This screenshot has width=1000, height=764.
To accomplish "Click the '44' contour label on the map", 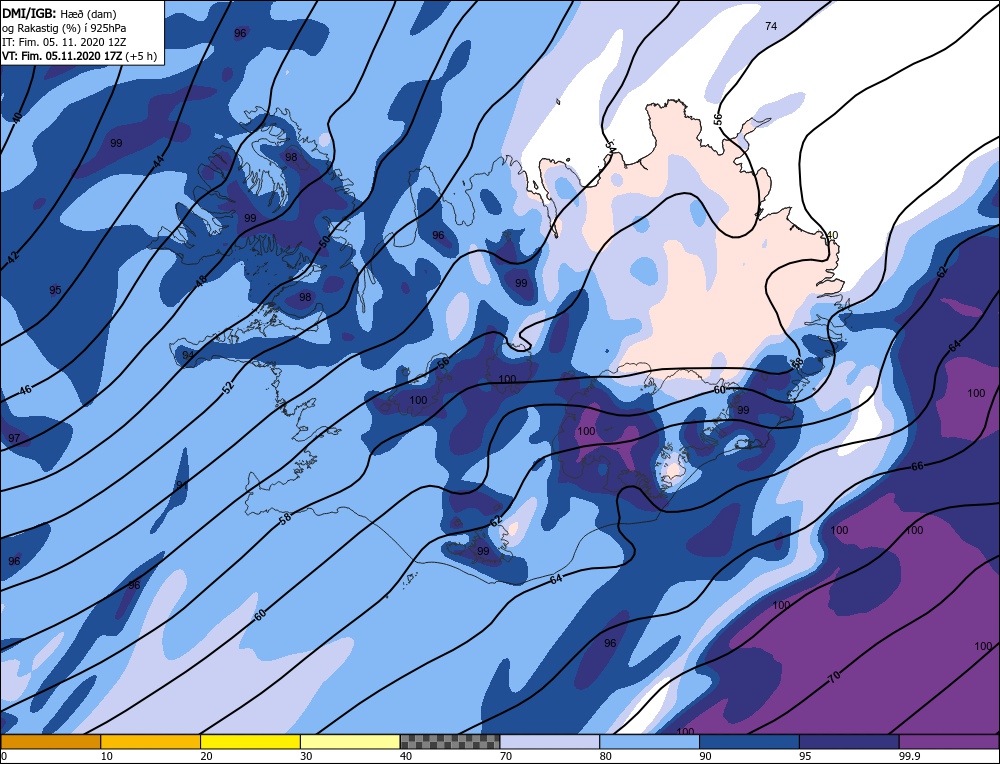I will pyautogui.click(x=158, y=161).
